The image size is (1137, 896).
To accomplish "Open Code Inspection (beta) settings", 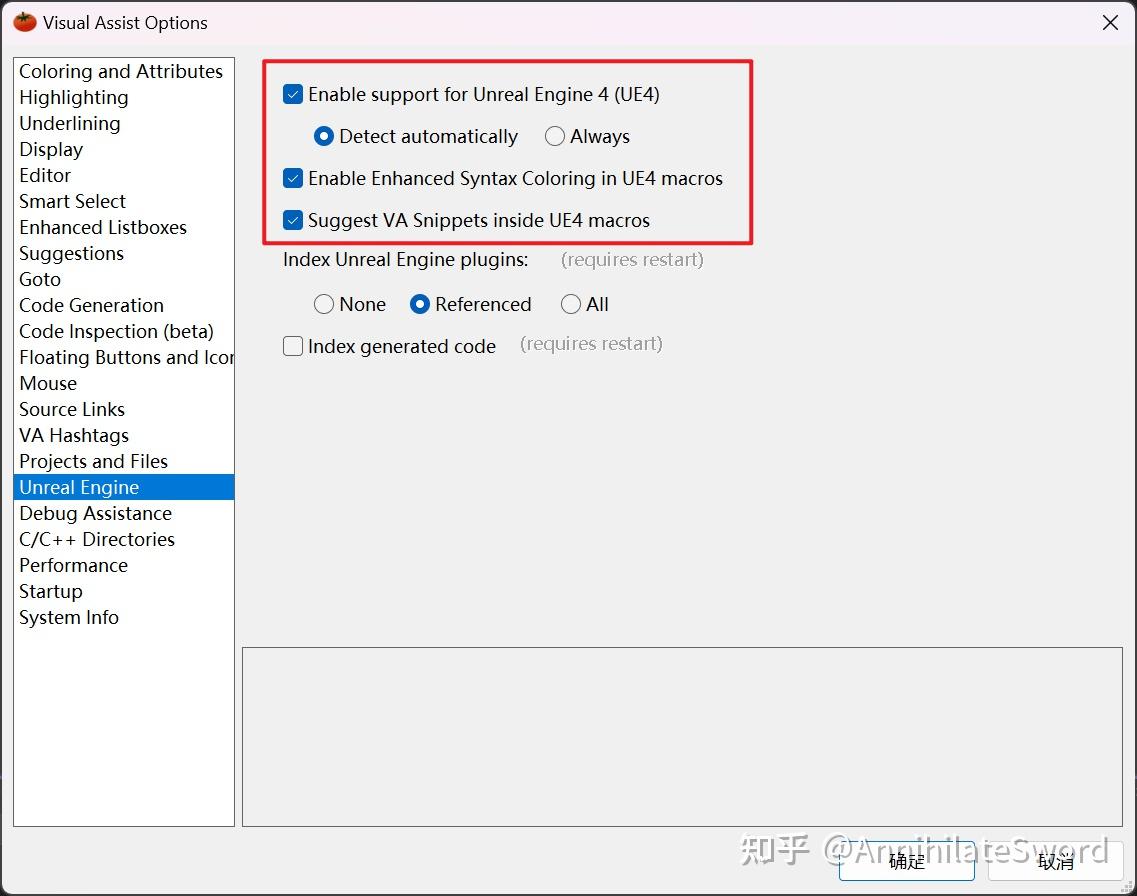I will click(x=116, y=331).
